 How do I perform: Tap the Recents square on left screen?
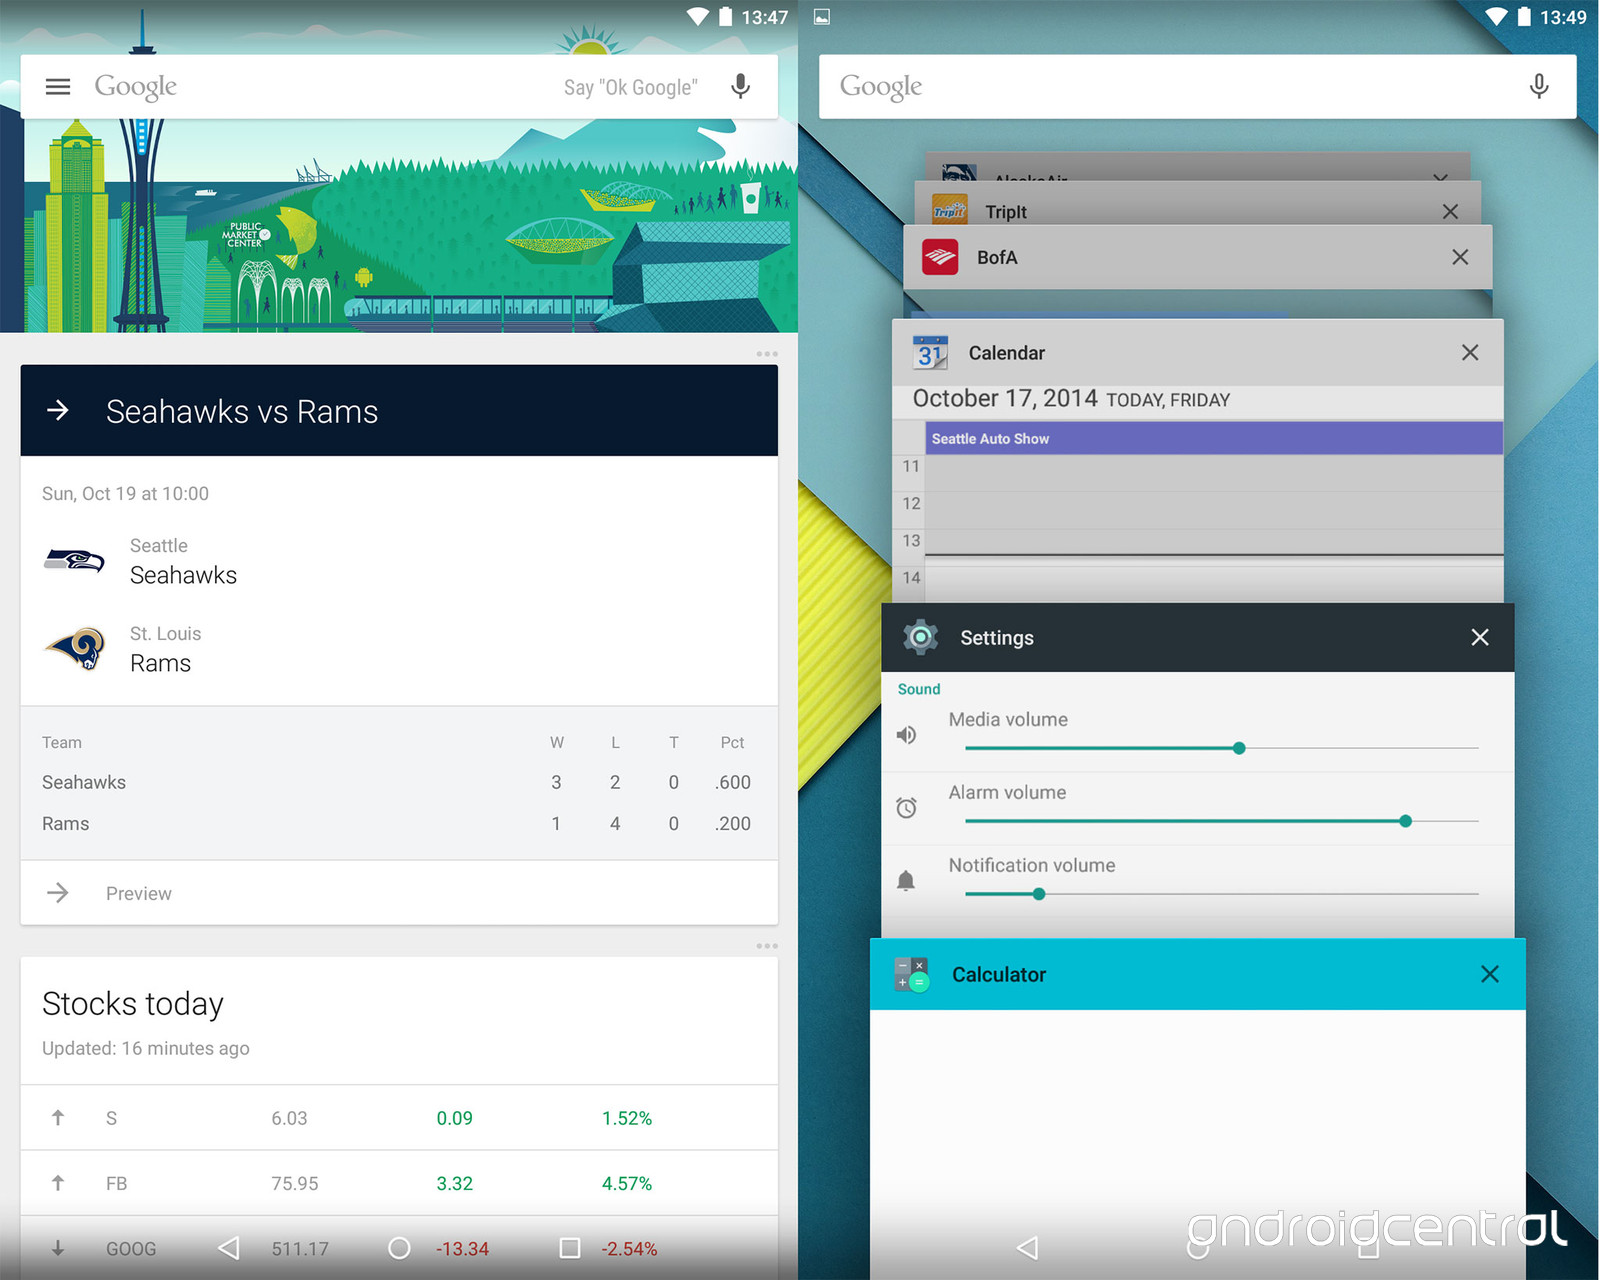(570, 1248)
